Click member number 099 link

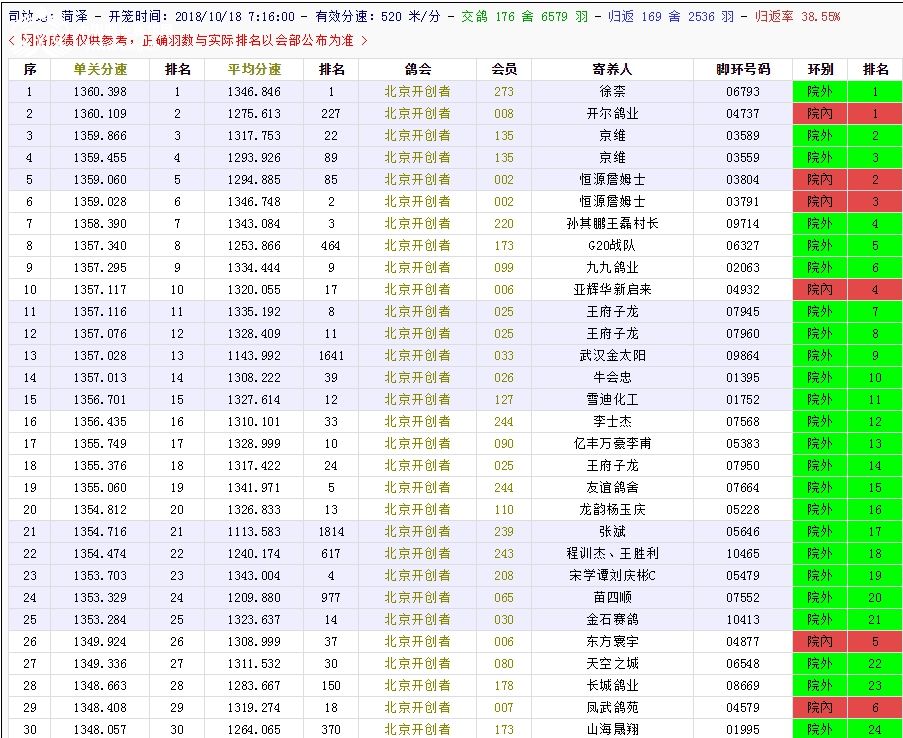tap(504, 268)
